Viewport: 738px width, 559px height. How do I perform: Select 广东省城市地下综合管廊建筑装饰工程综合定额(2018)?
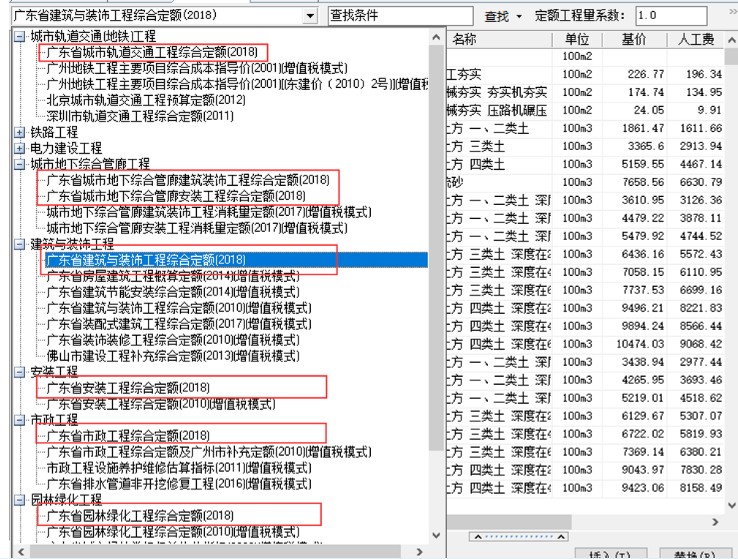pyautogui.click(x=188, y=180)
